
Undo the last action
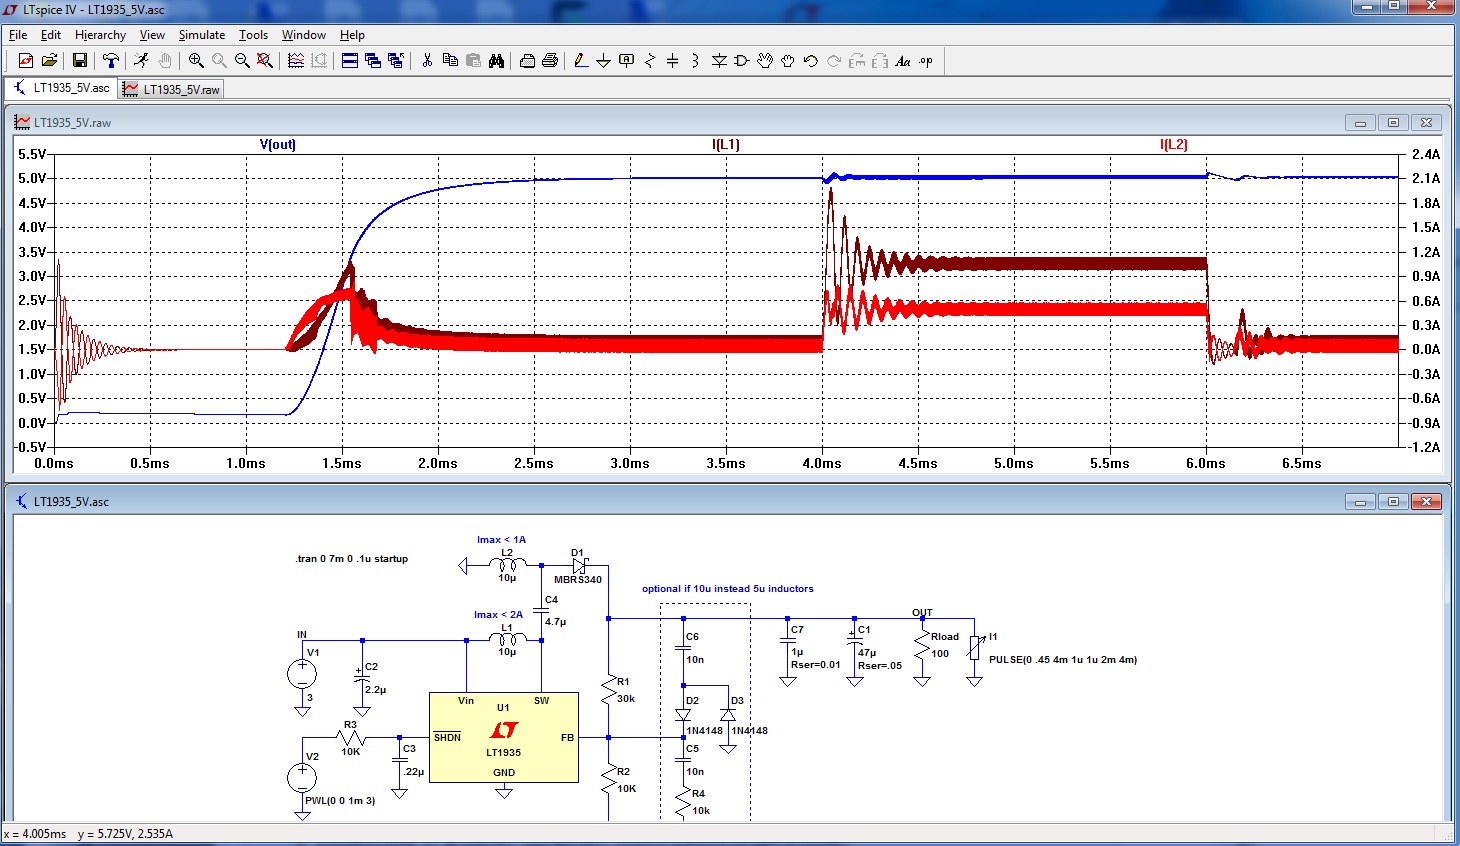[x=811, y=60]
